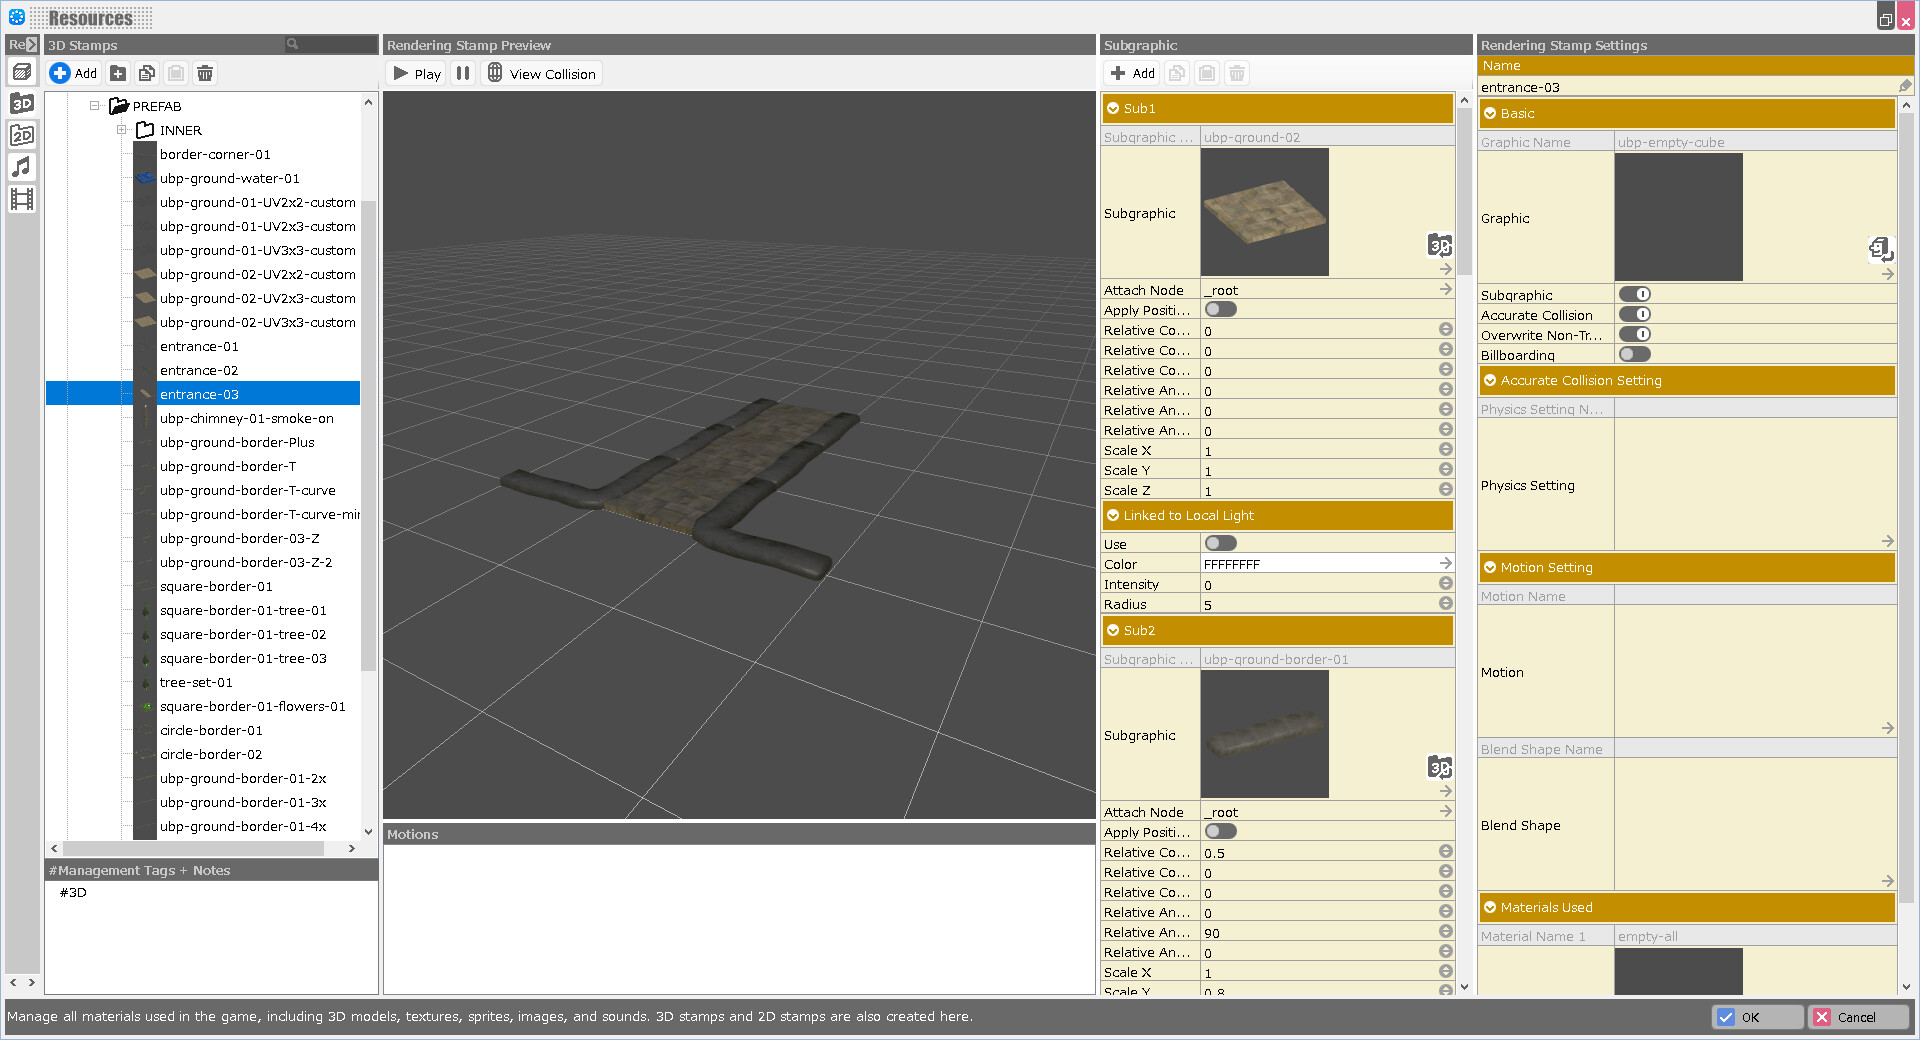Expand the INNER folder
The image size is (1920, 1040).
pos(122,130)
